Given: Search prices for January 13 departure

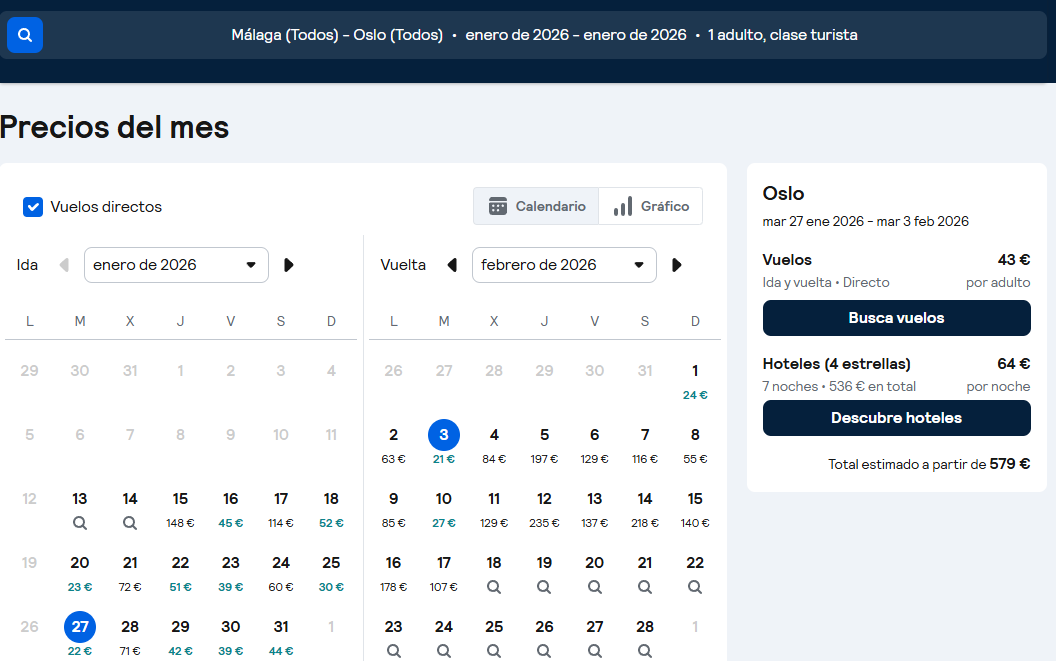Looking at the screenshot, I should click(80, 521).
